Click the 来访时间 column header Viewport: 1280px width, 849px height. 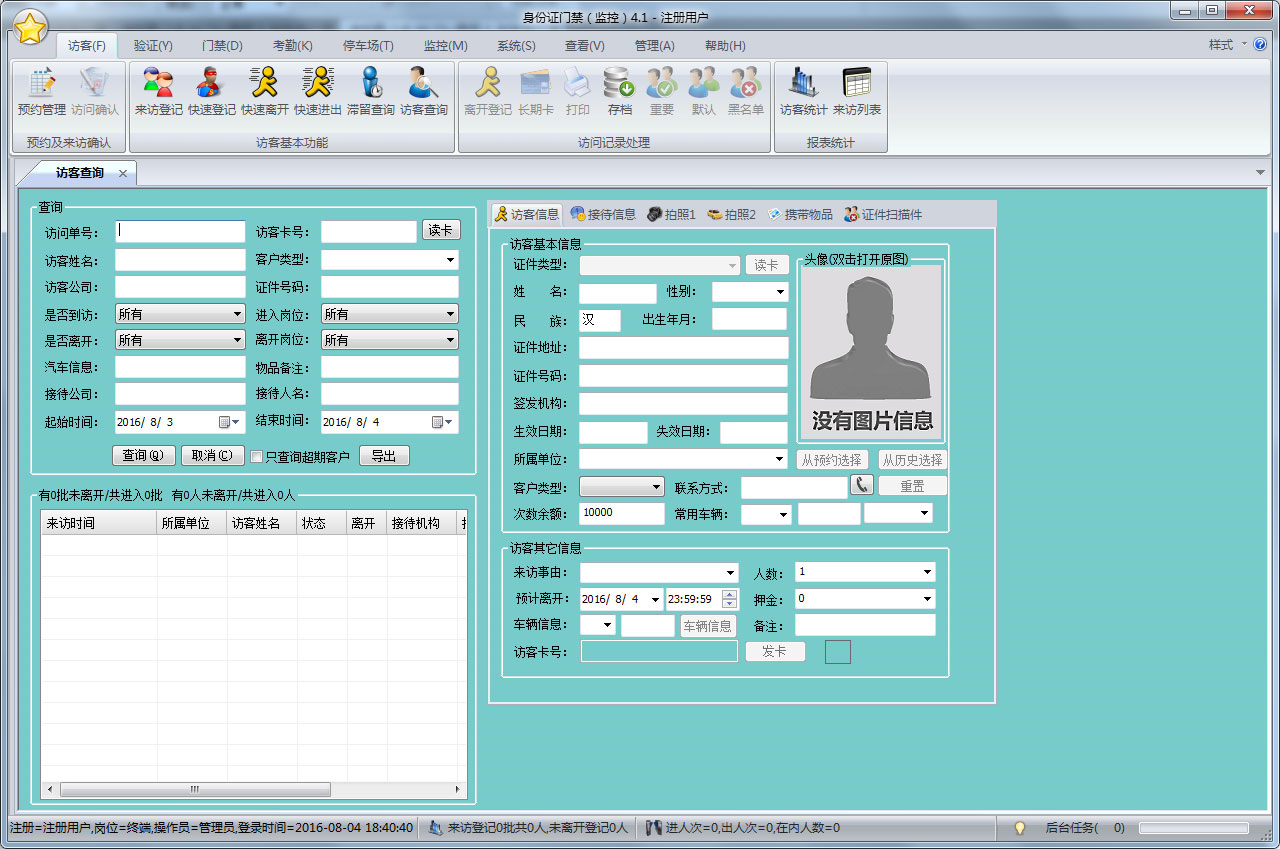99,523
